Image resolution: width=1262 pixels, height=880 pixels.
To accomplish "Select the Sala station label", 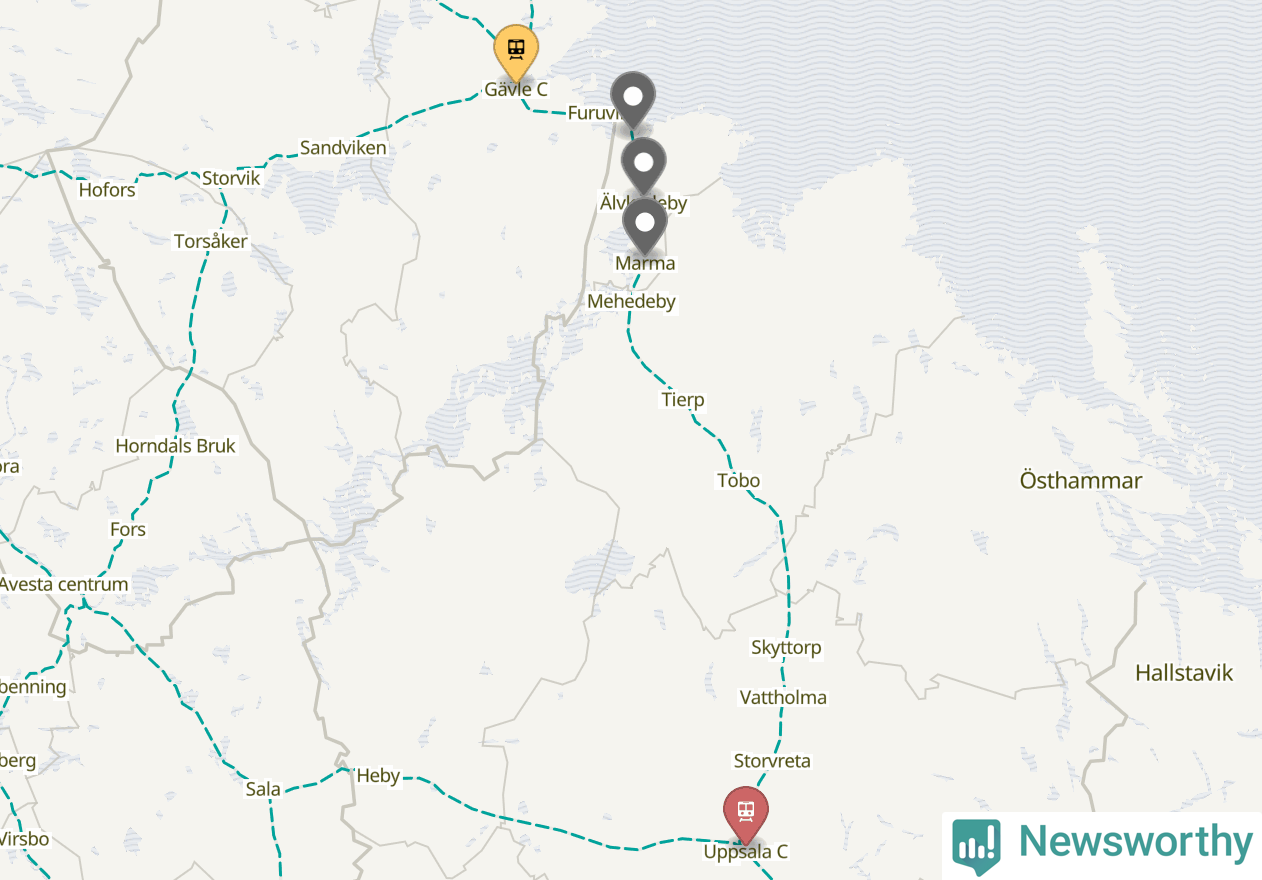I will click(263, 789).
